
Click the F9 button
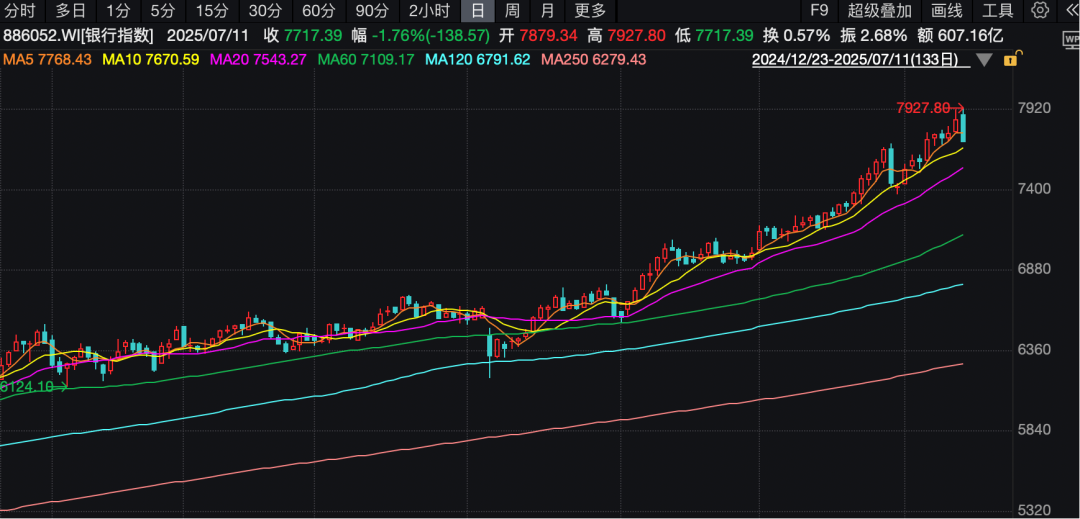[x=819, y=11]
